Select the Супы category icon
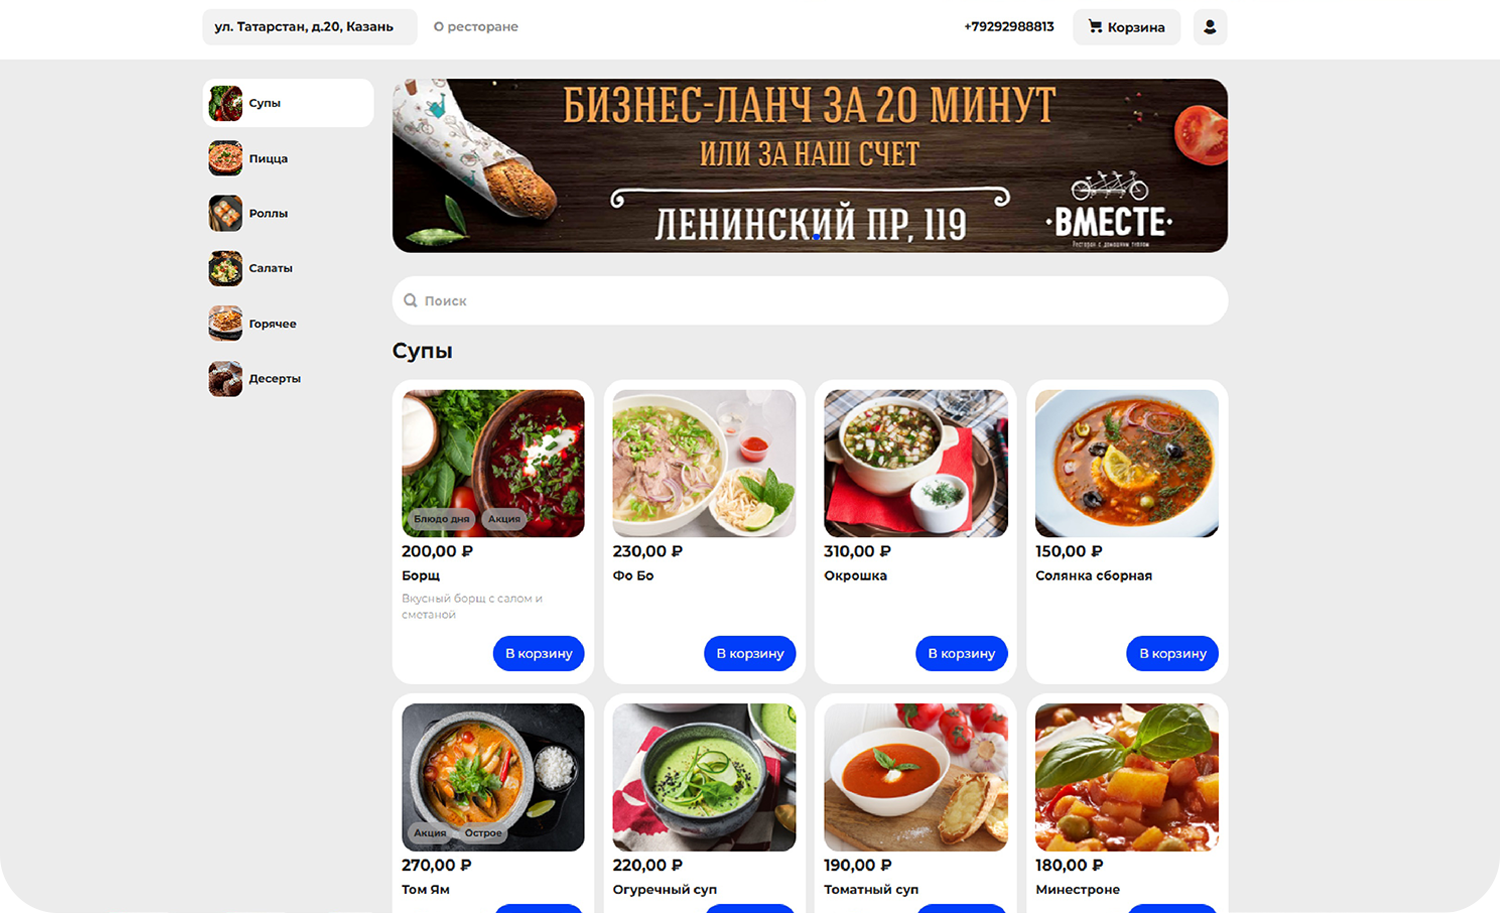This screenshot has width=1500, height=913. [225, 103]
